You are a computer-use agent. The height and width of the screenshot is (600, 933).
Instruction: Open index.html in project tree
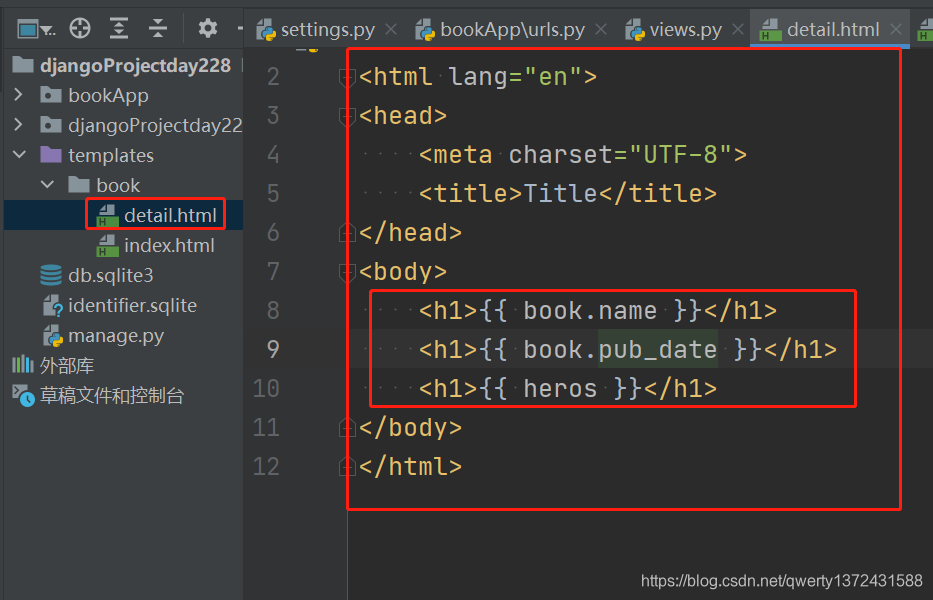coord(155,245)
